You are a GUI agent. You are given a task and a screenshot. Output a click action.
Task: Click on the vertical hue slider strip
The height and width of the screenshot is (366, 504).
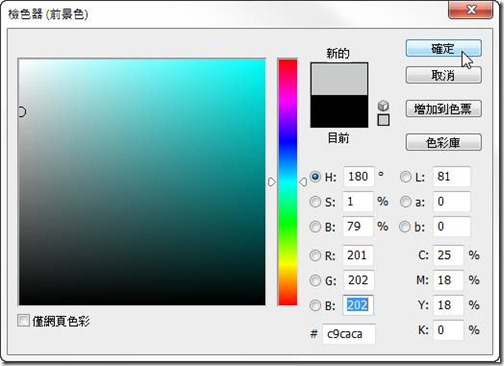click(287, 182)
